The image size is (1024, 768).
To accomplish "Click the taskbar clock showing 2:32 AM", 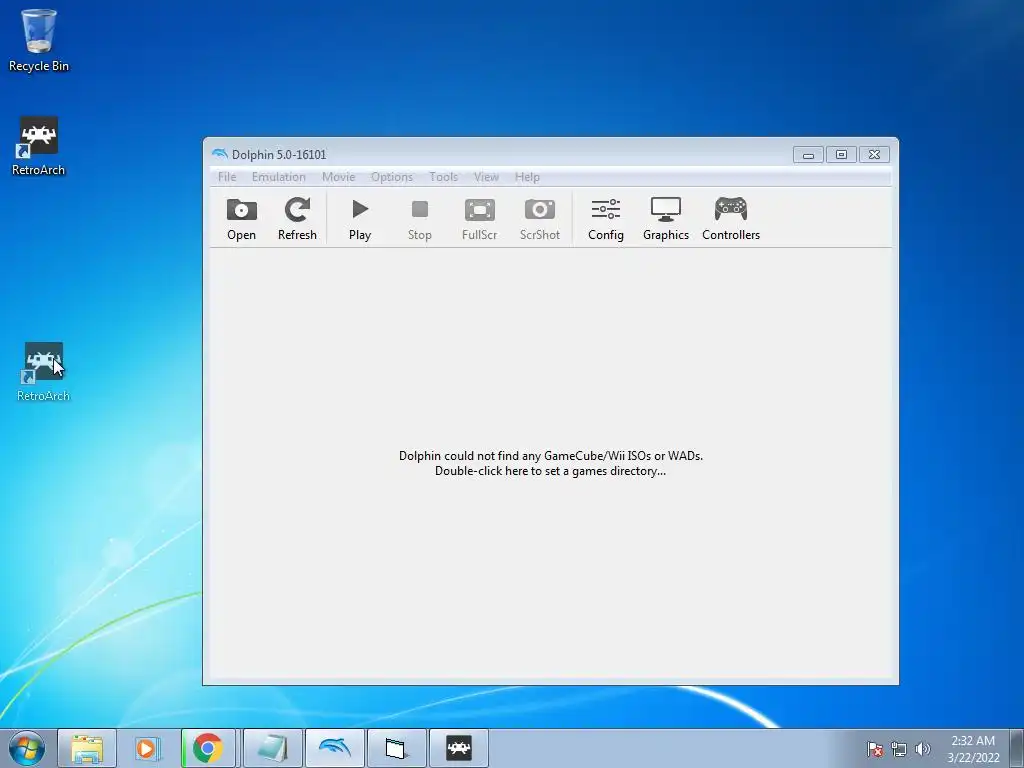I will pyautogui.click(x=973, y=749).
